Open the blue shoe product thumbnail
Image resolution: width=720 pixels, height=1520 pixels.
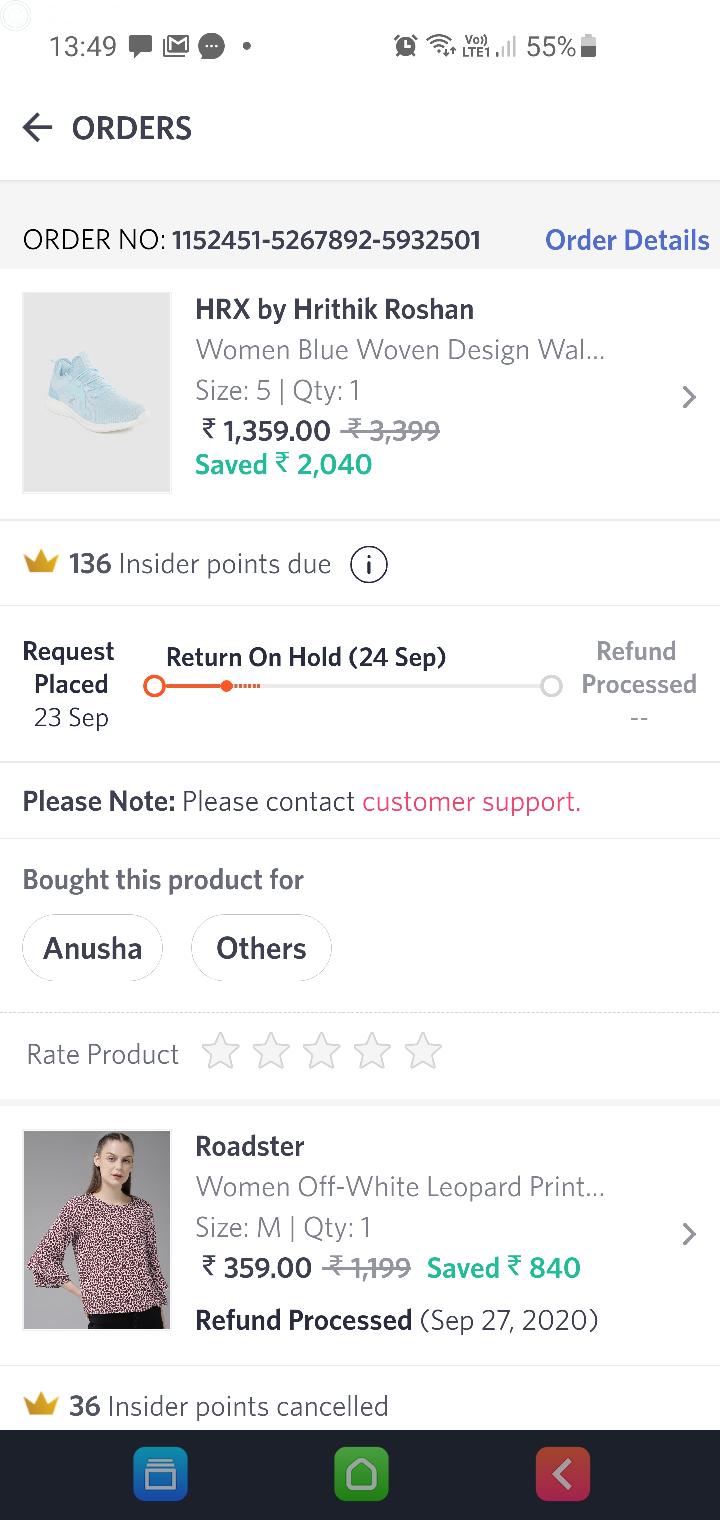[97, 392]
